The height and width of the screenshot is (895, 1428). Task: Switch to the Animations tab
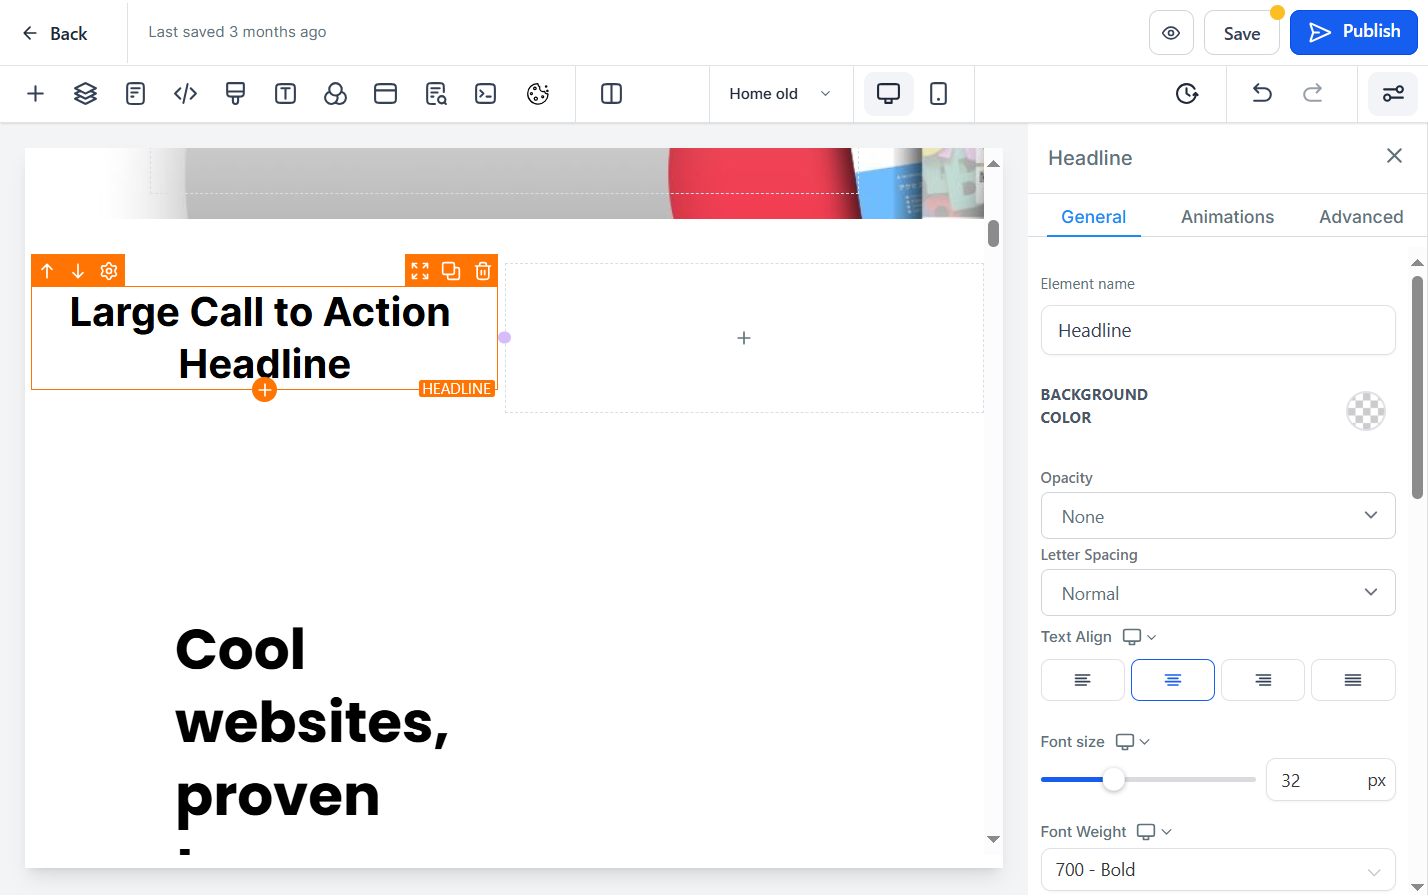[x=1227, y=217]
